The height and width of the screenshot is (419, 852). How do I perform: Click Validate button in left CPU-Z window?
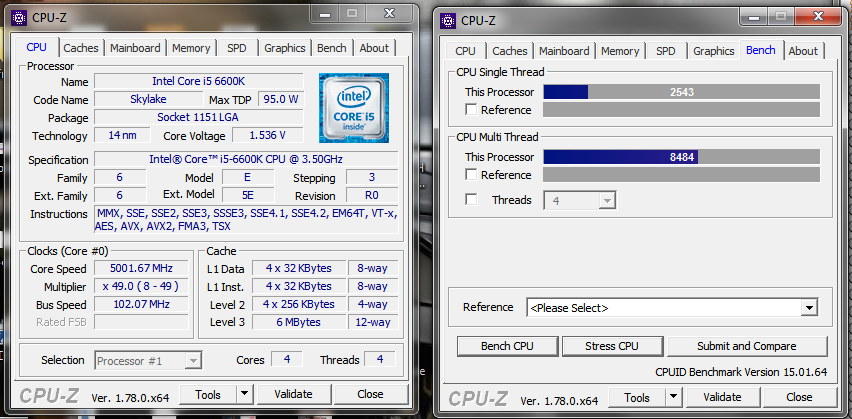coord(293,394)
